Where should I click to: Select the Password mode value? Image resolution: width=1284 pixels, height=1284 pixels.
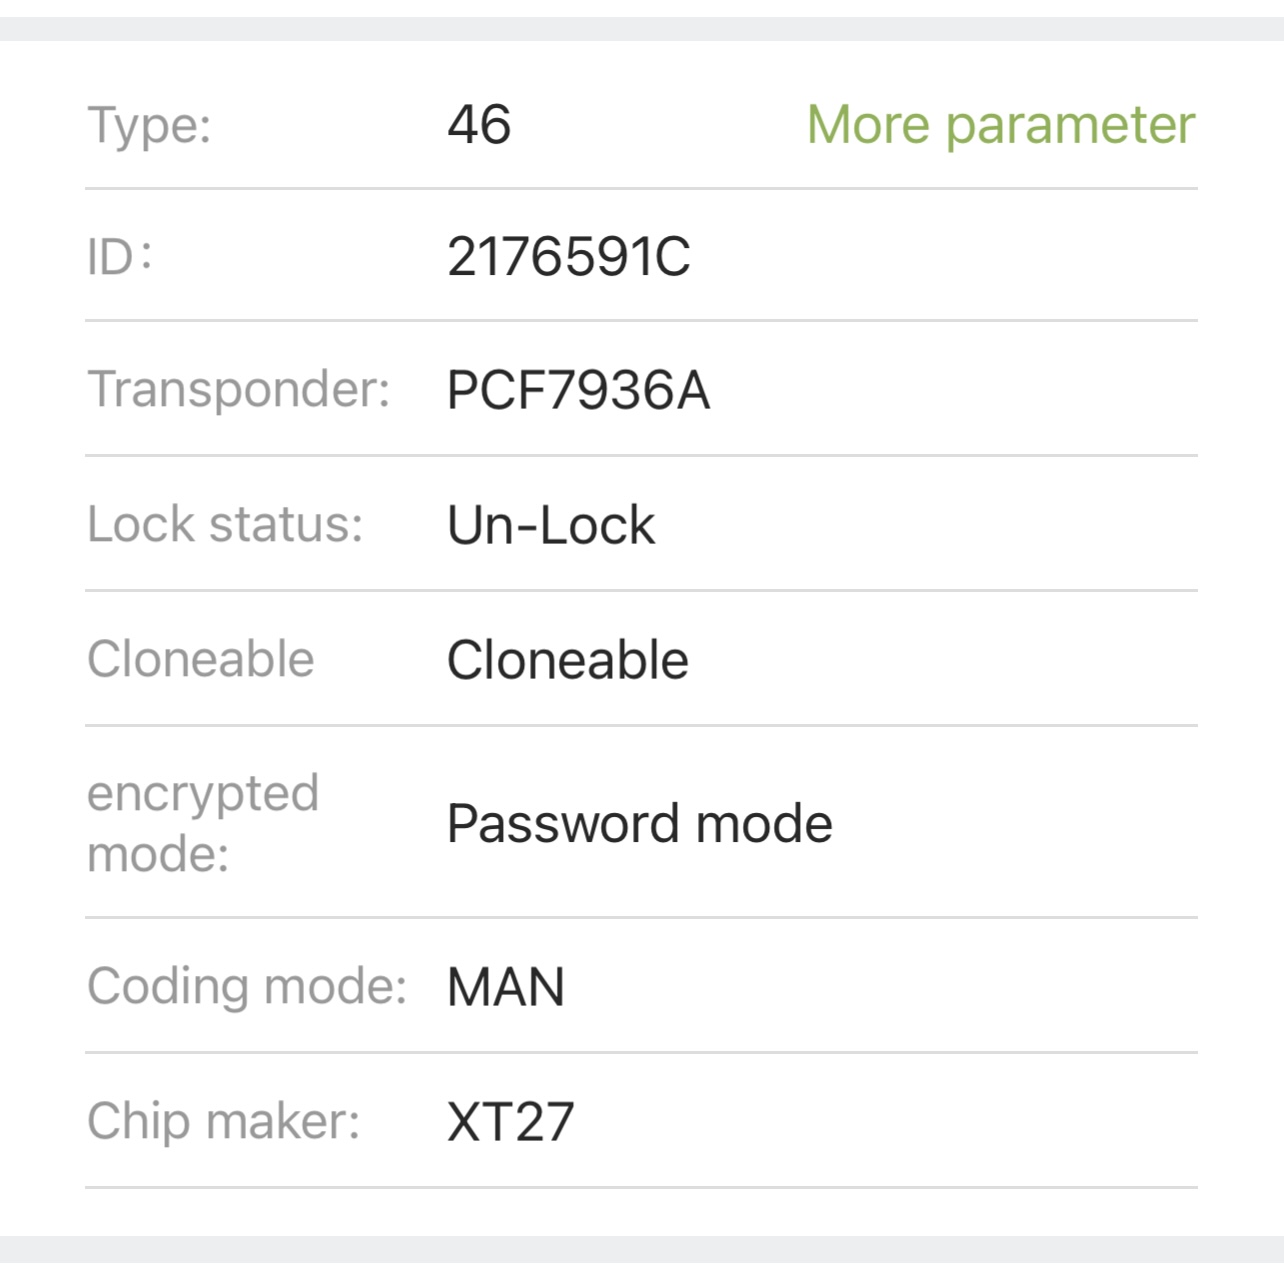639,824
